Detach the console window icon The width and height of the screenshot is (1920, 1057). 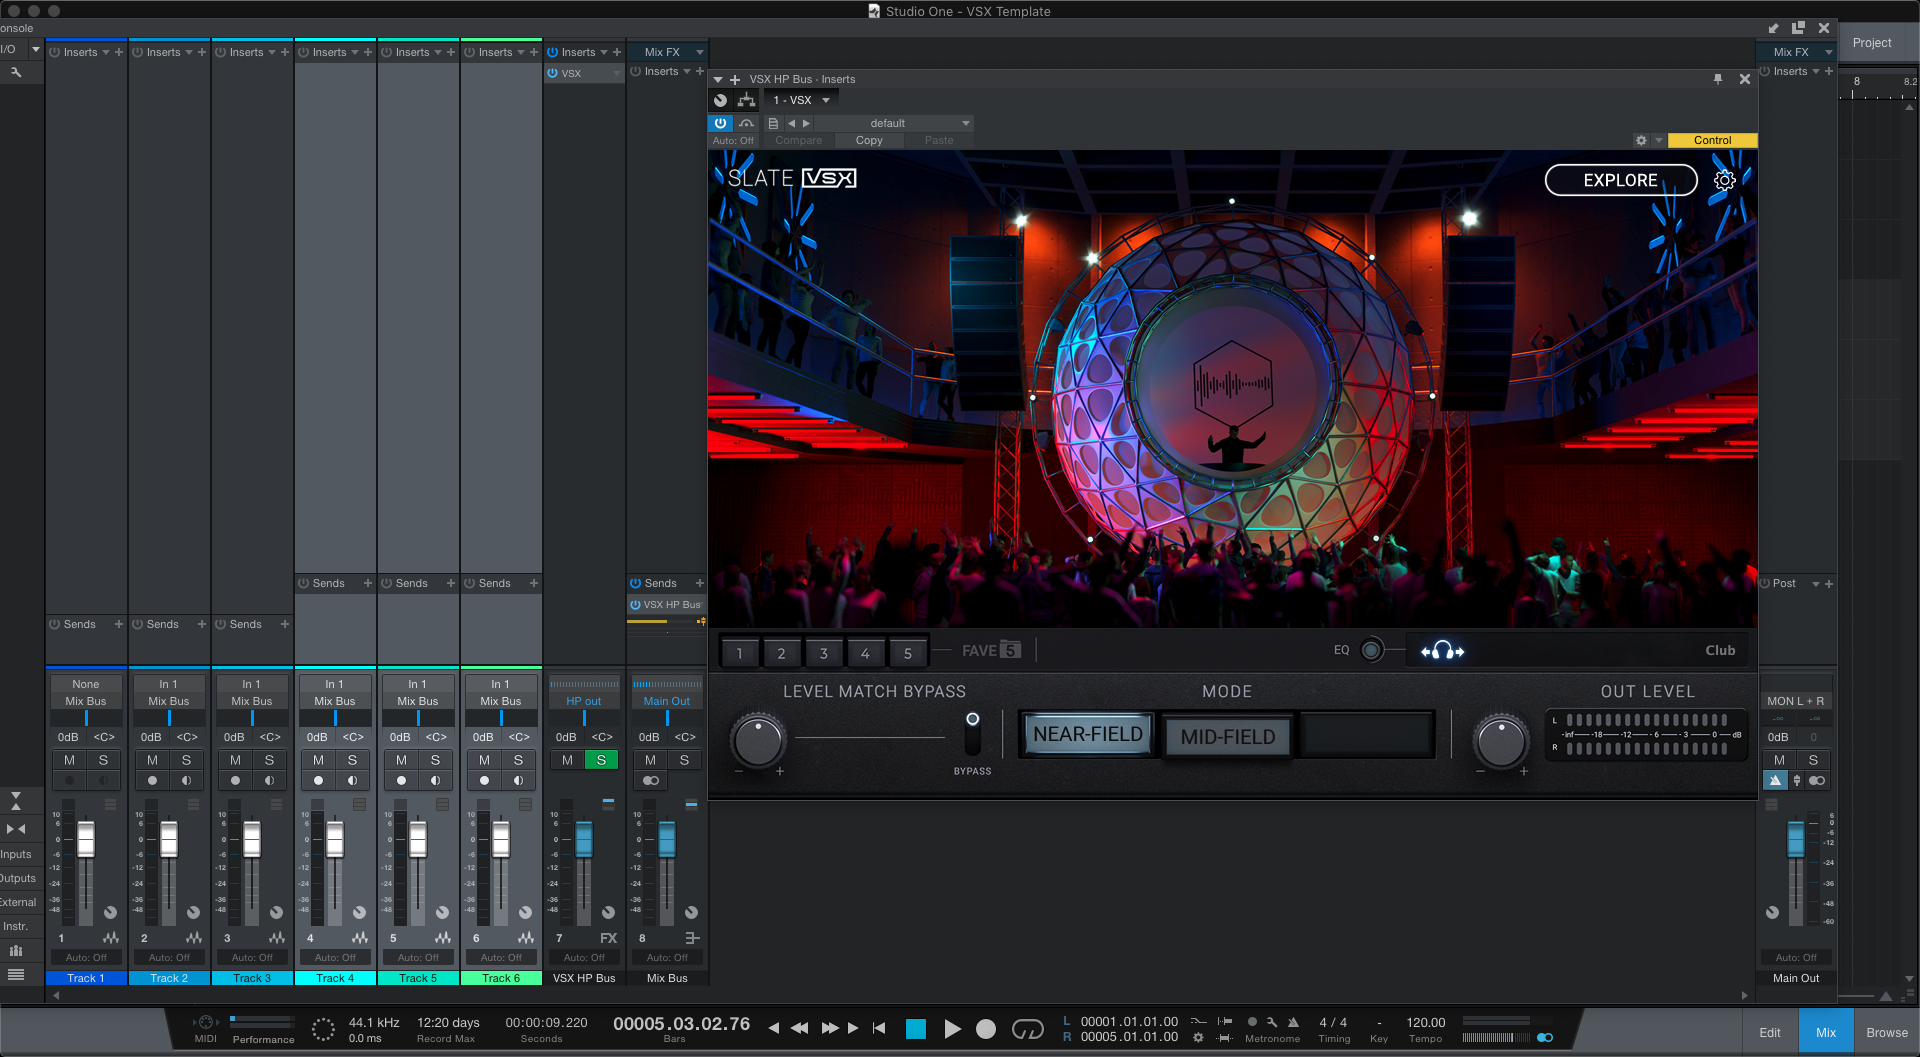pyautogui.click(x=1798, y=28)
